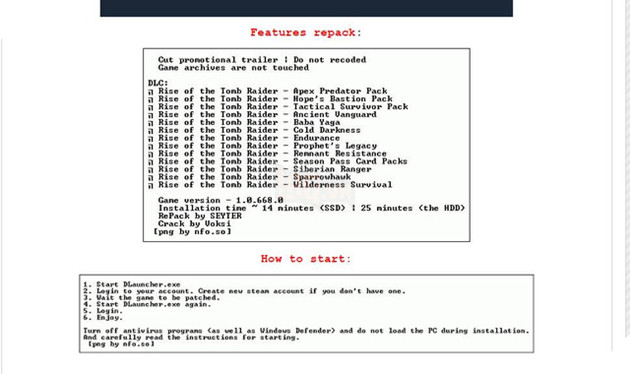The image size is (630, 374).
Task: Select the Tactical Survivor Pack row
Action: point(278,106)
